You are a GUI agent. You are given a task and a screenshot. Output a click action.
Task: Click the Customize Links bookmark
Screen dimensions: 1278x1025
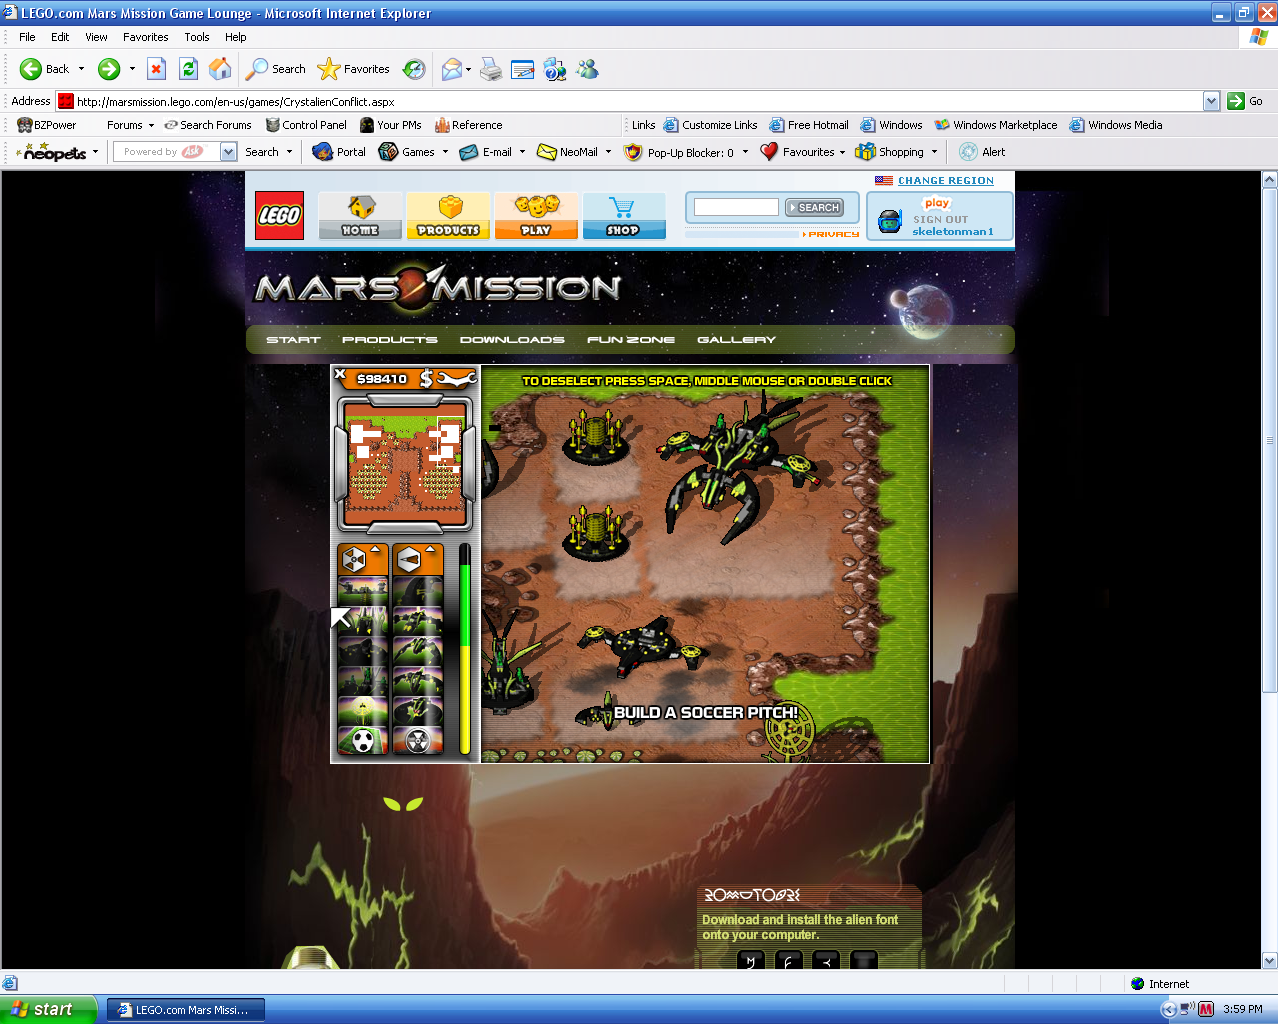tap(710, 125)
